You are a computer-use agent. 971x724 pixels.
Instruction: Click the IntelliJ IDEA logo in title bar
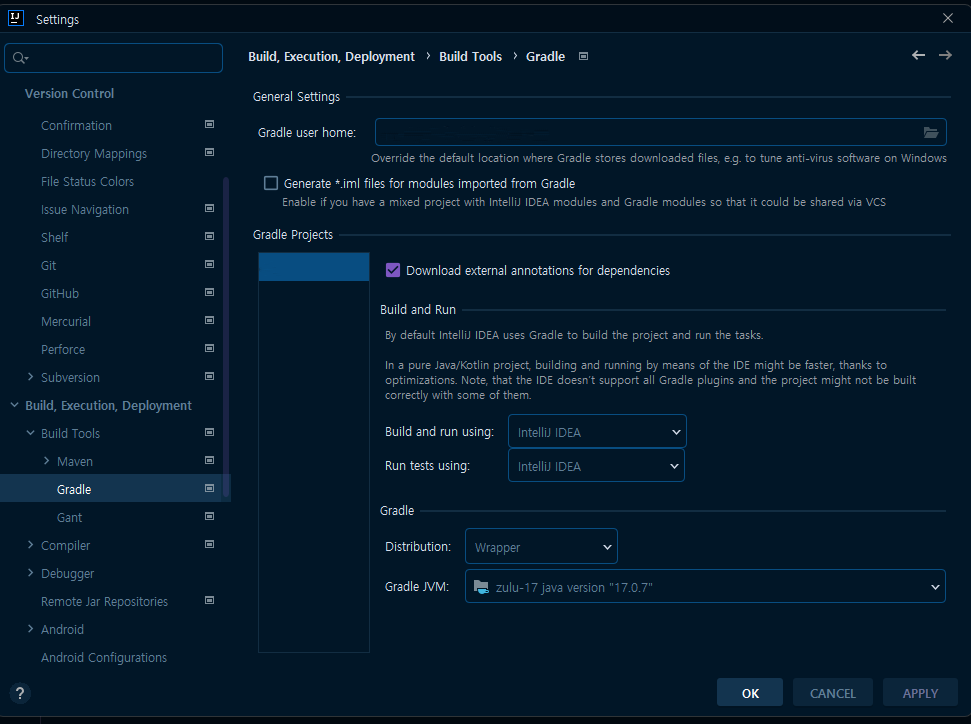click(15, 18)
